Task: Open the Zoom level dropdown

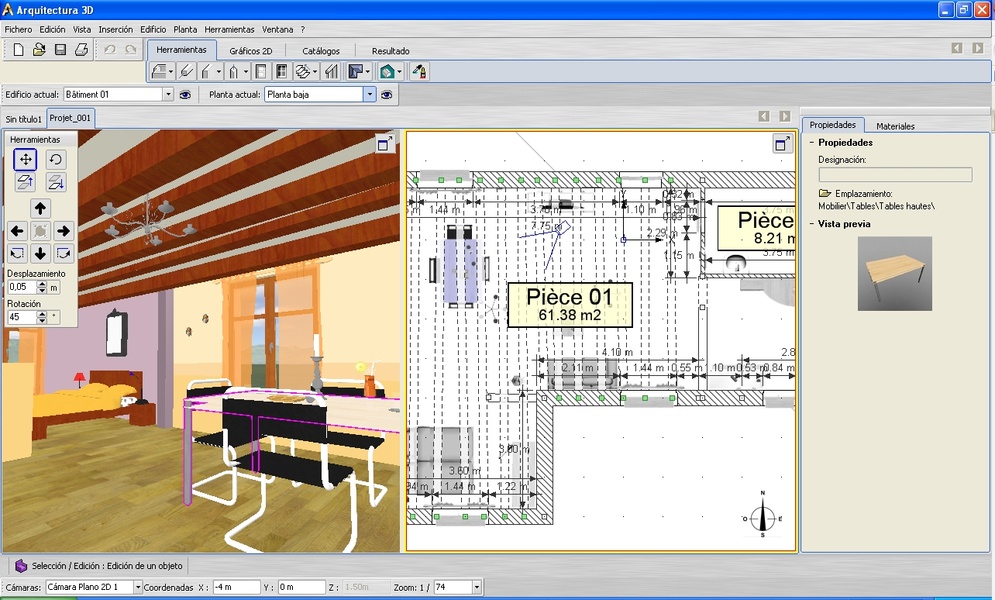Action: 476,587
